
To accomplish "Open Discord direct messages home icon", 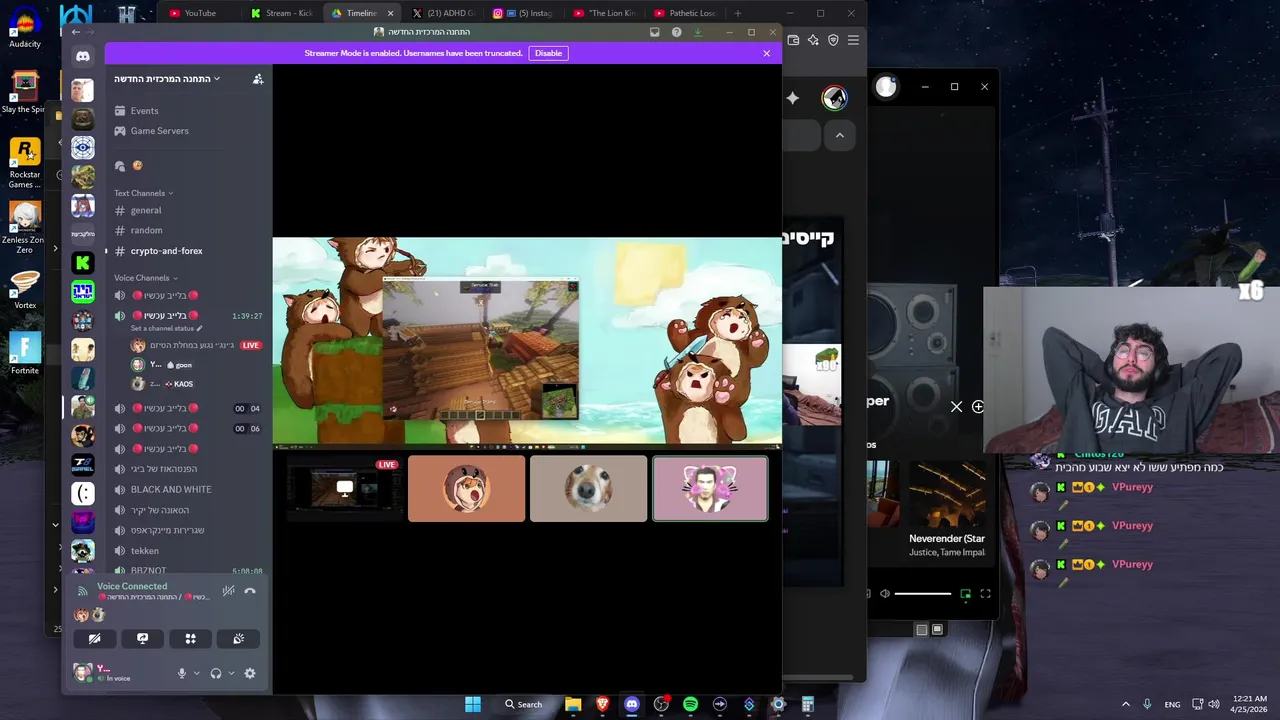I will coord(83,57).
